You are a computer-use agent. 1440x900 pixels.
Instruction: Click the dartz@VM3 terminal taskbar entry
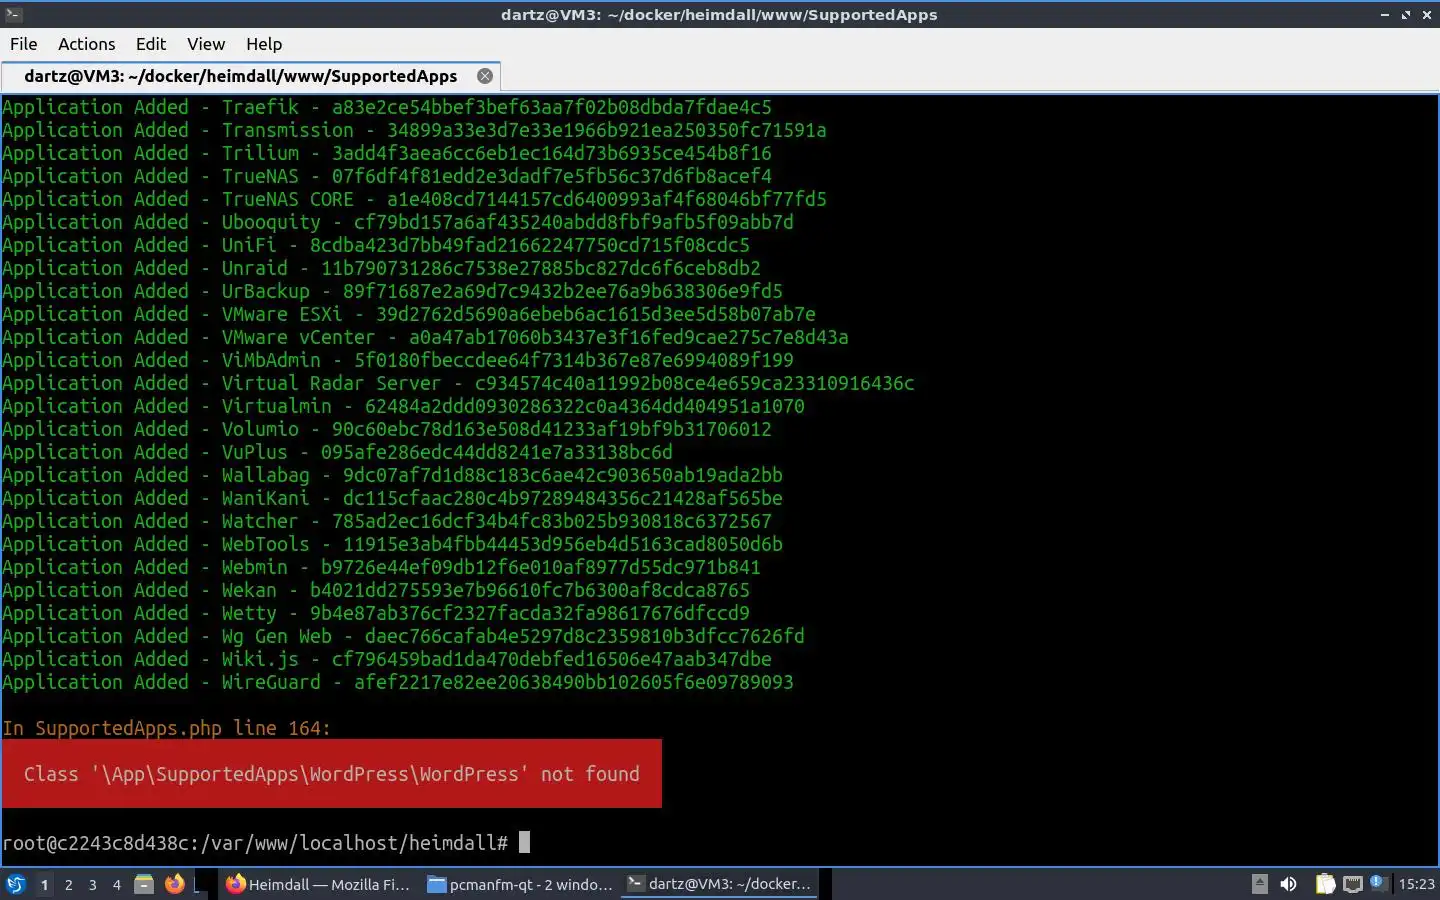[720, 884]
